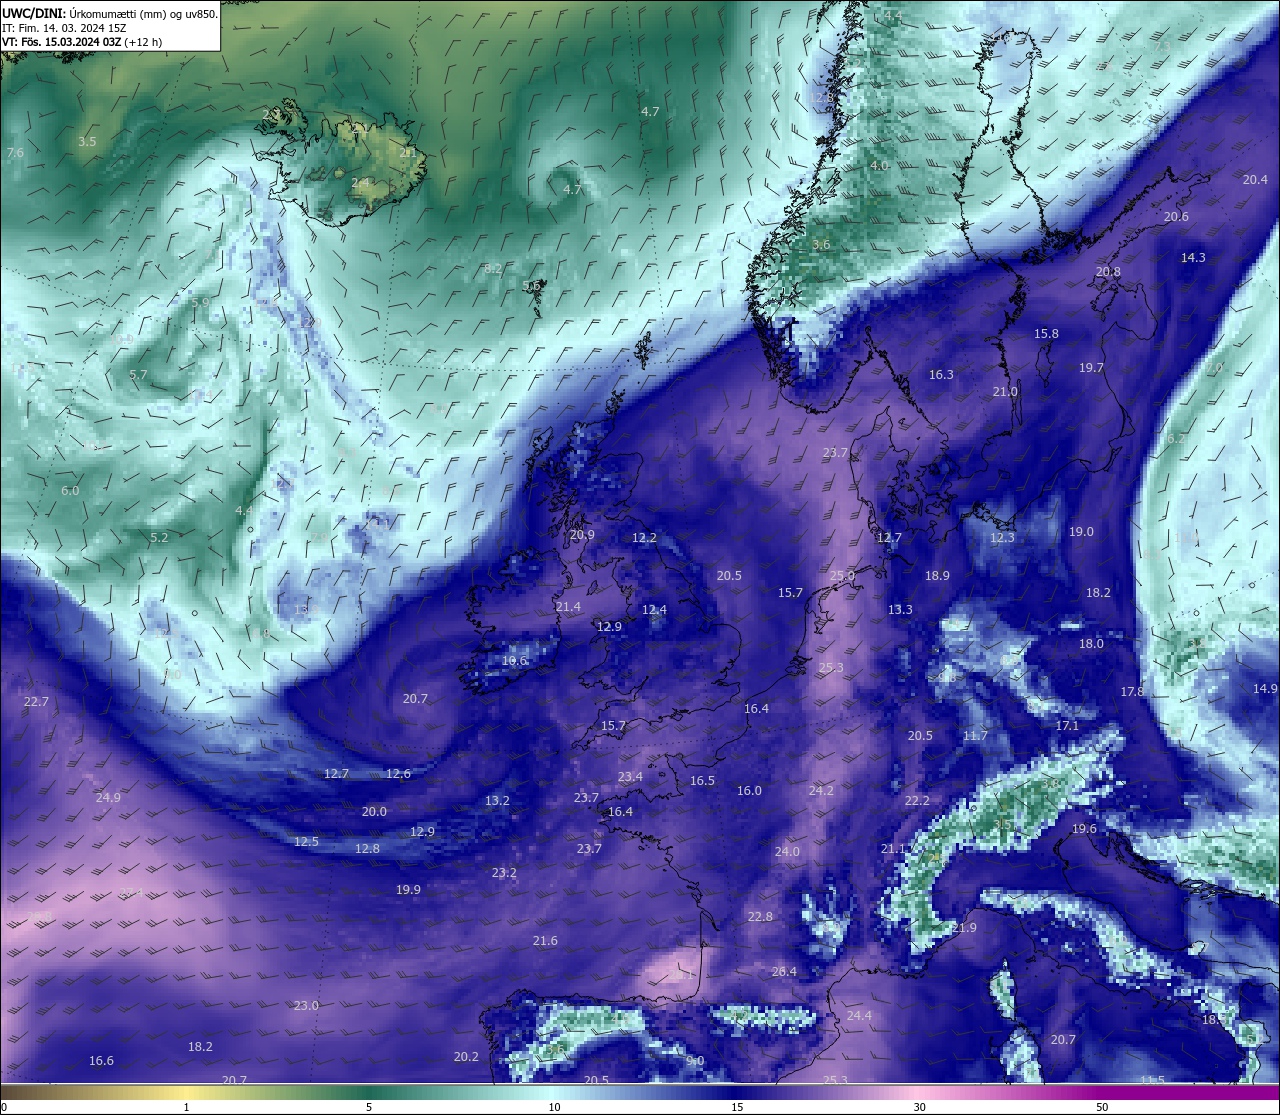
Task: Click the map value '19.7'
Action: [x=1091, y=368]
